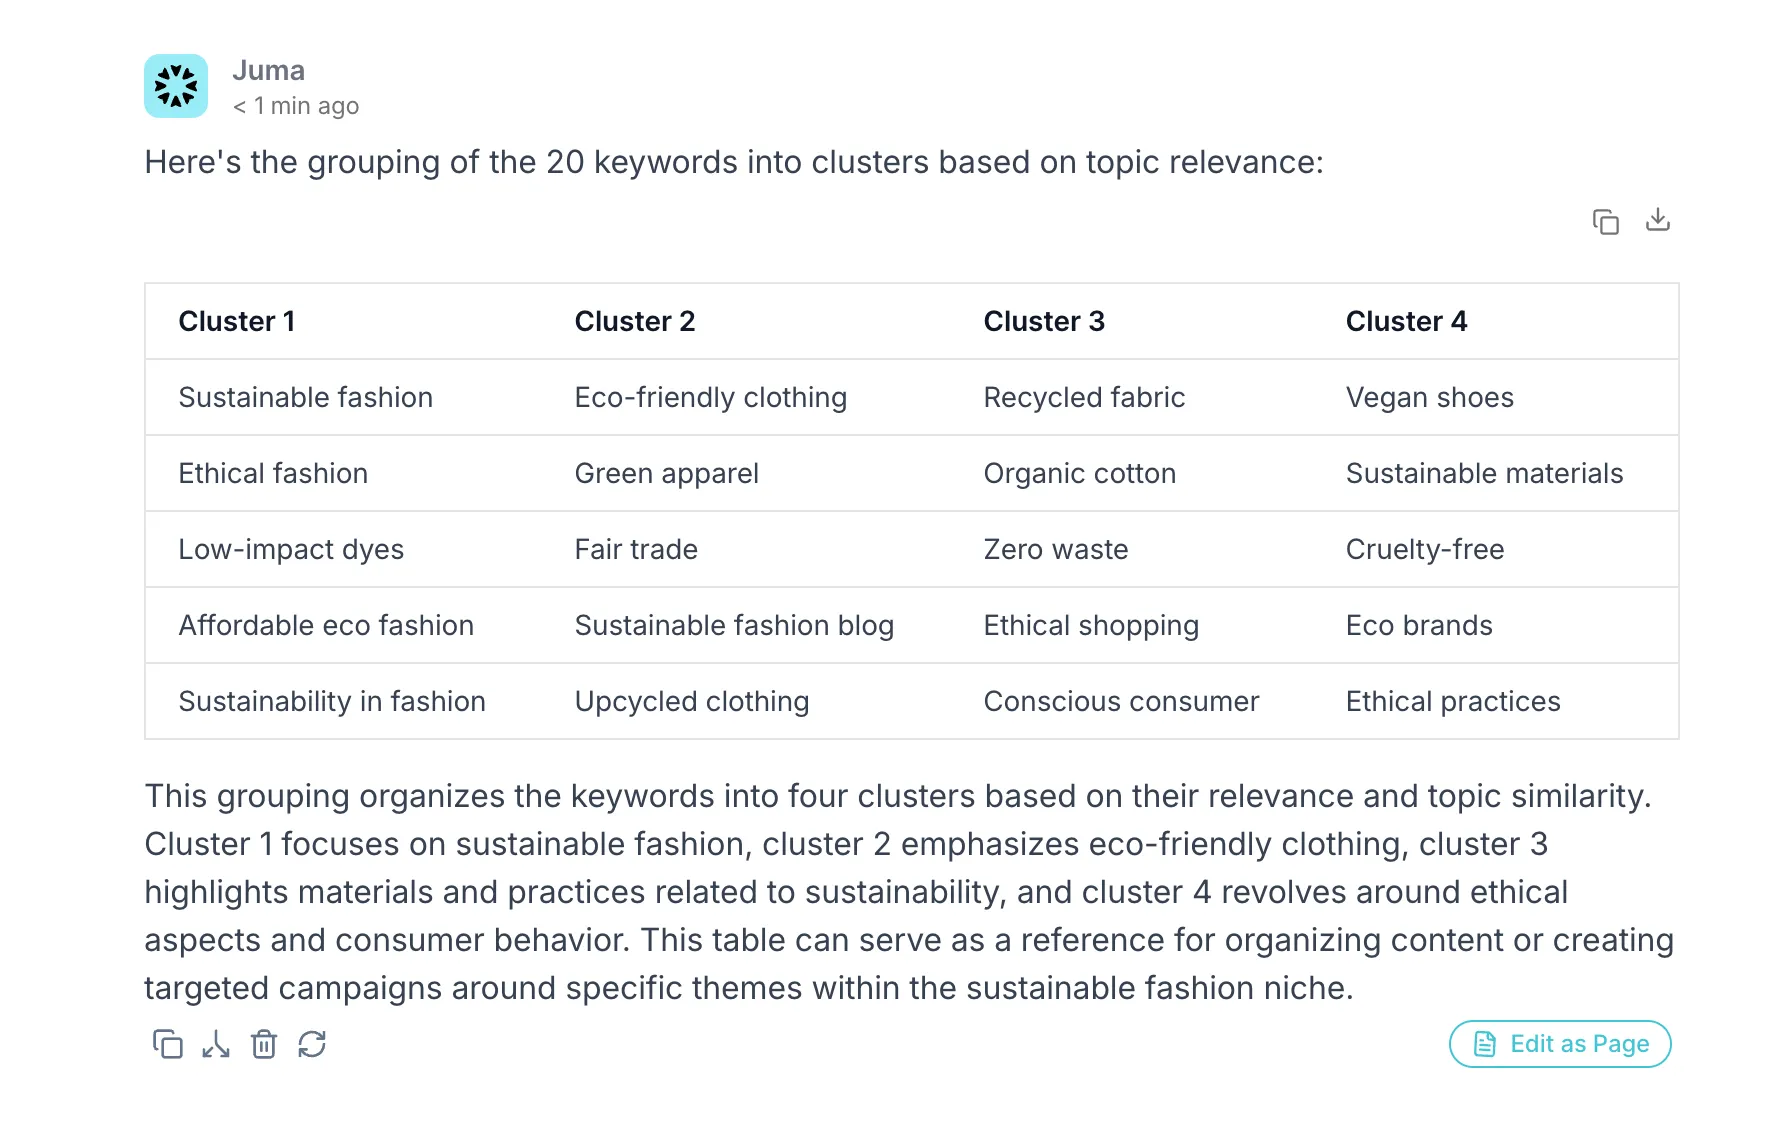Click the '< 1 min ago' timestamp
The width and height of the screenshot is (1774, 1128).
(296, 106)
